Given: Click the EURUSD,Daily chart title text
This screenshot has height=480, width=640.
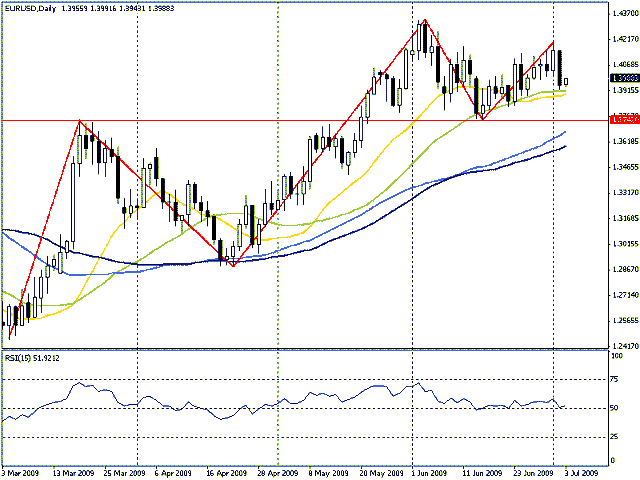Looking at the screenshot, I should 30,8.
